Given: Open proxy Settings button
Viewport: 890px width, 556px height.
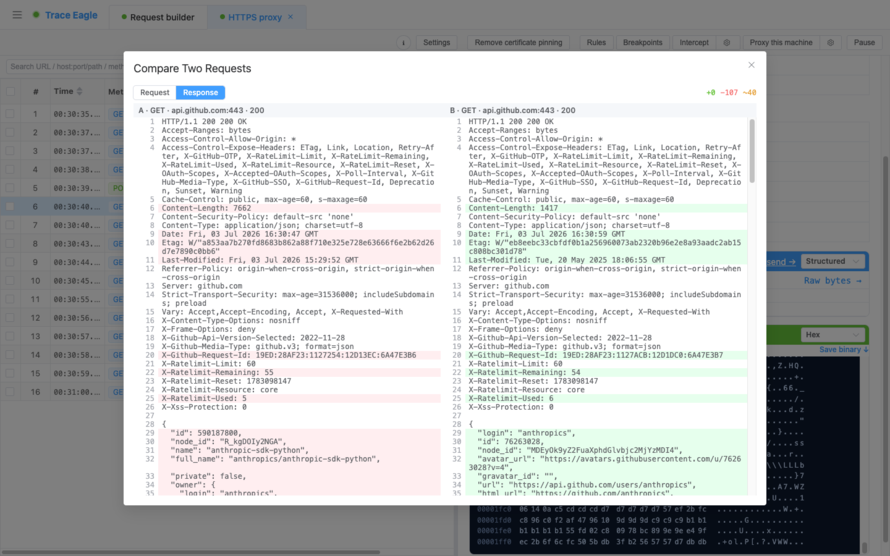Looking at the screenshot, I should [x=436, y=43].
